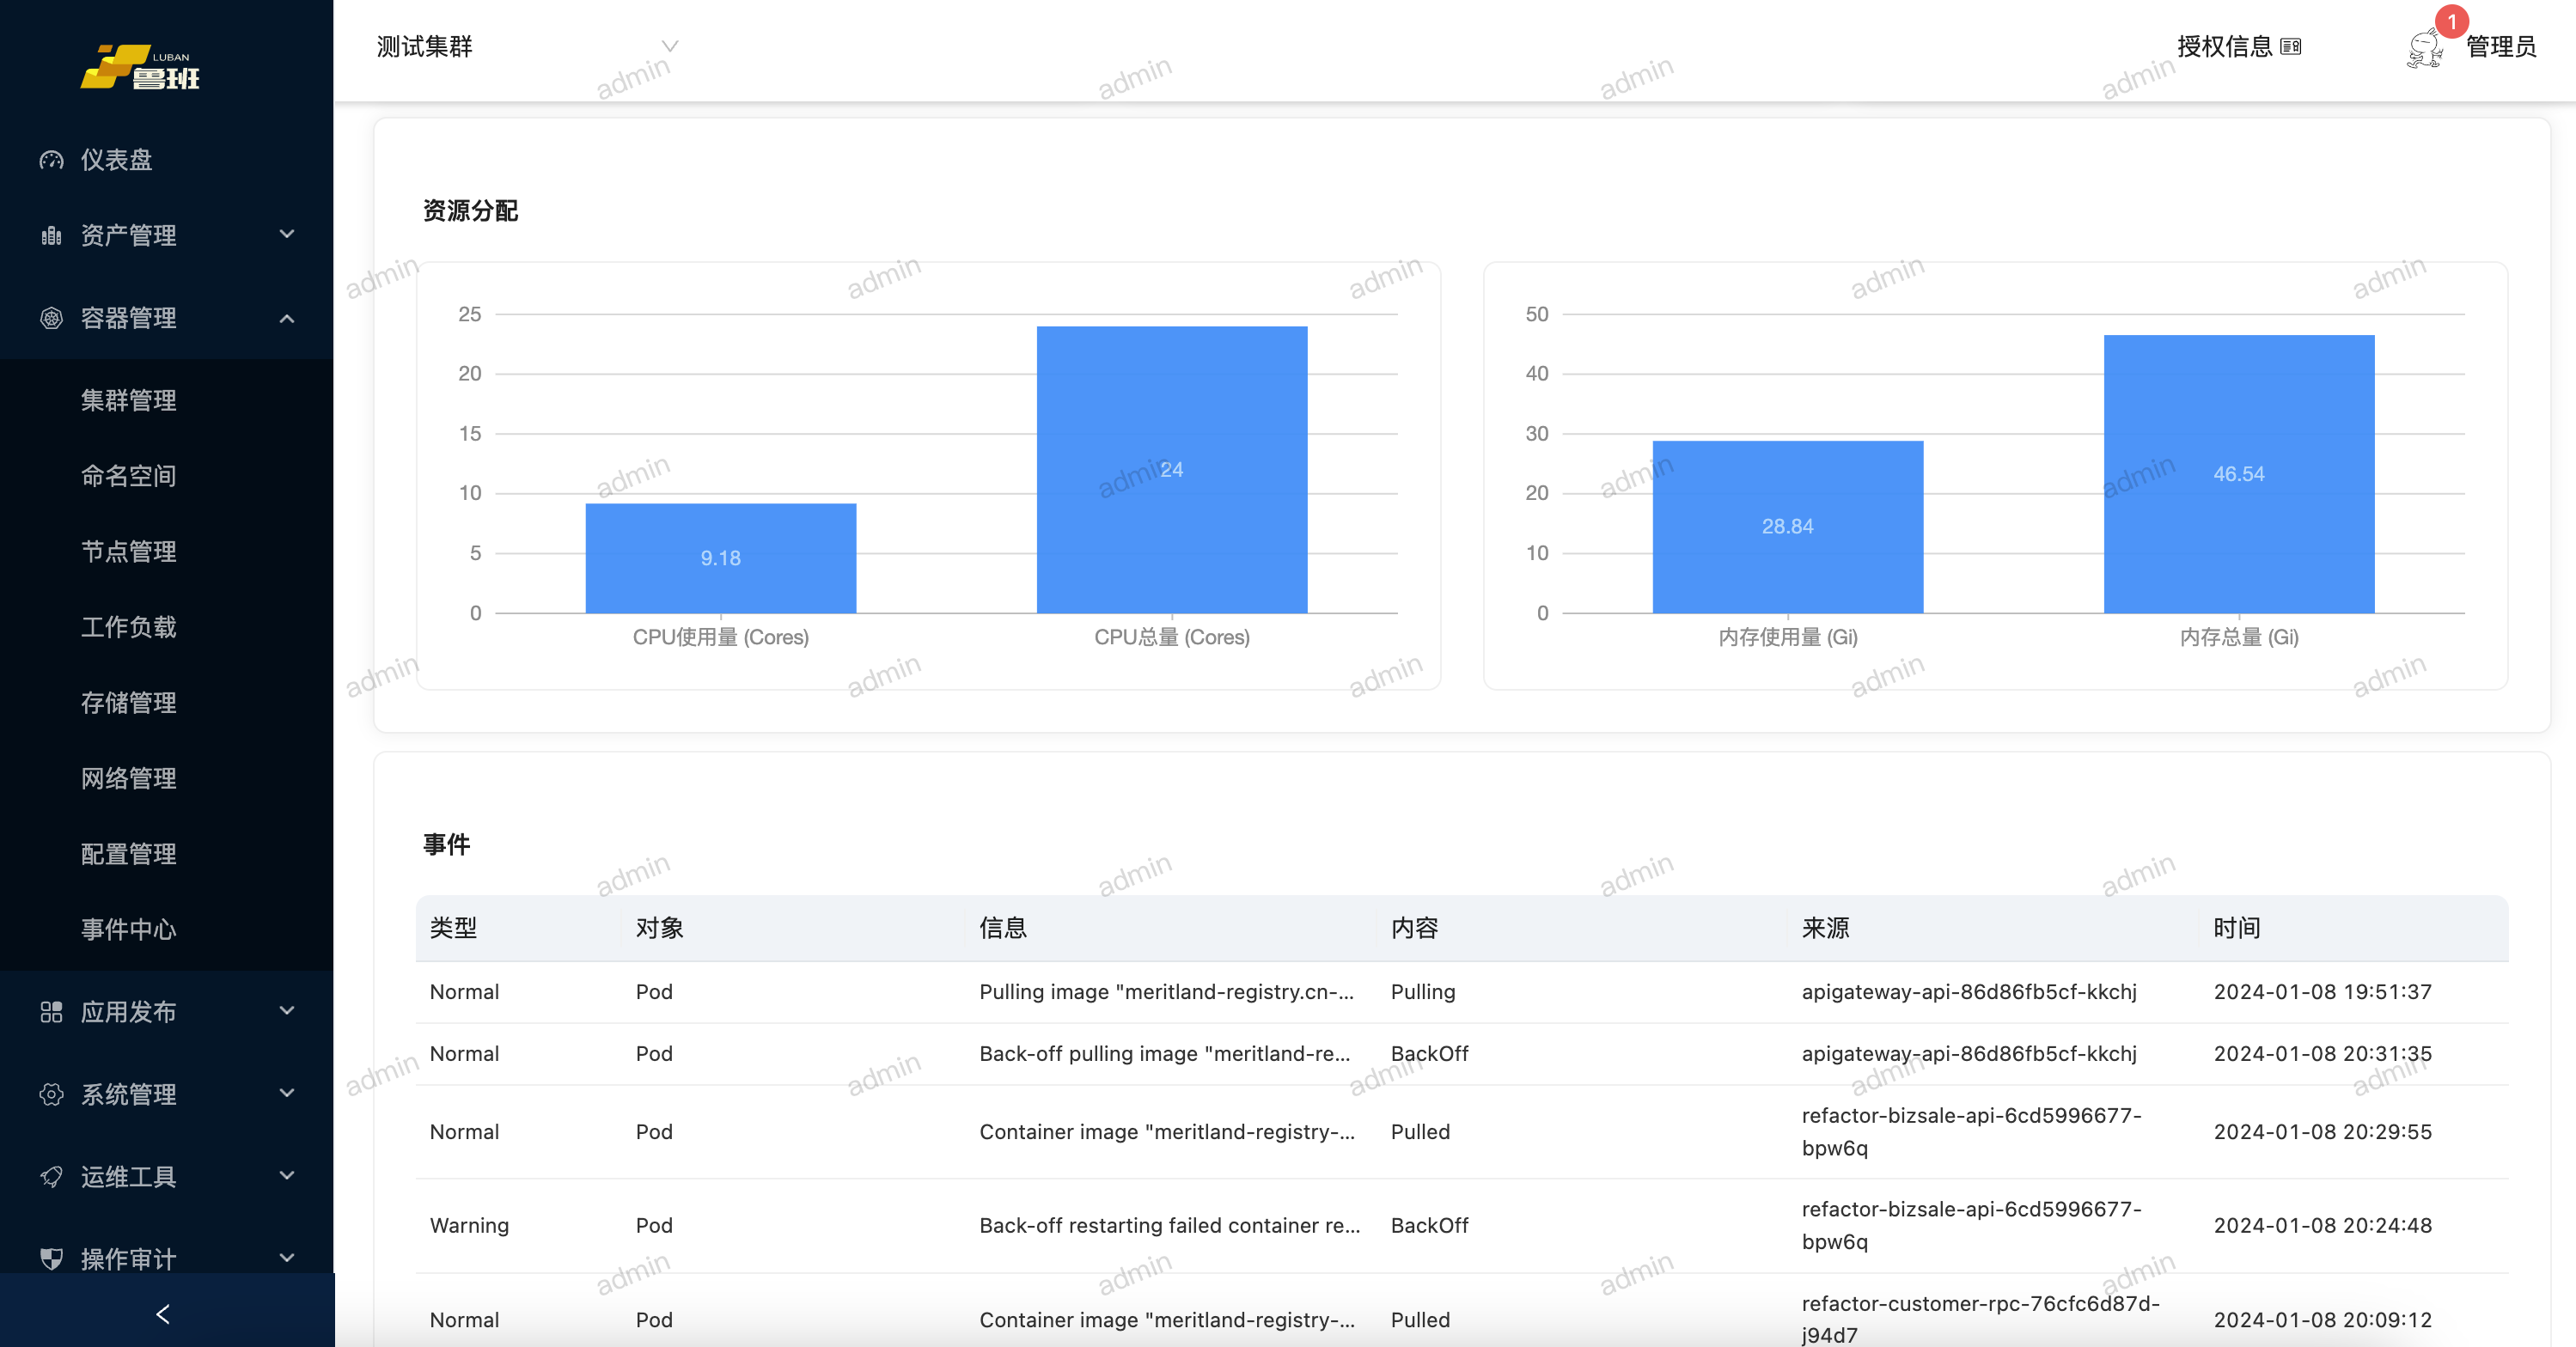This screenshot has height=1347, width=2576.
Task: Go to 事件中心 menu item
Action: (129, 929)
